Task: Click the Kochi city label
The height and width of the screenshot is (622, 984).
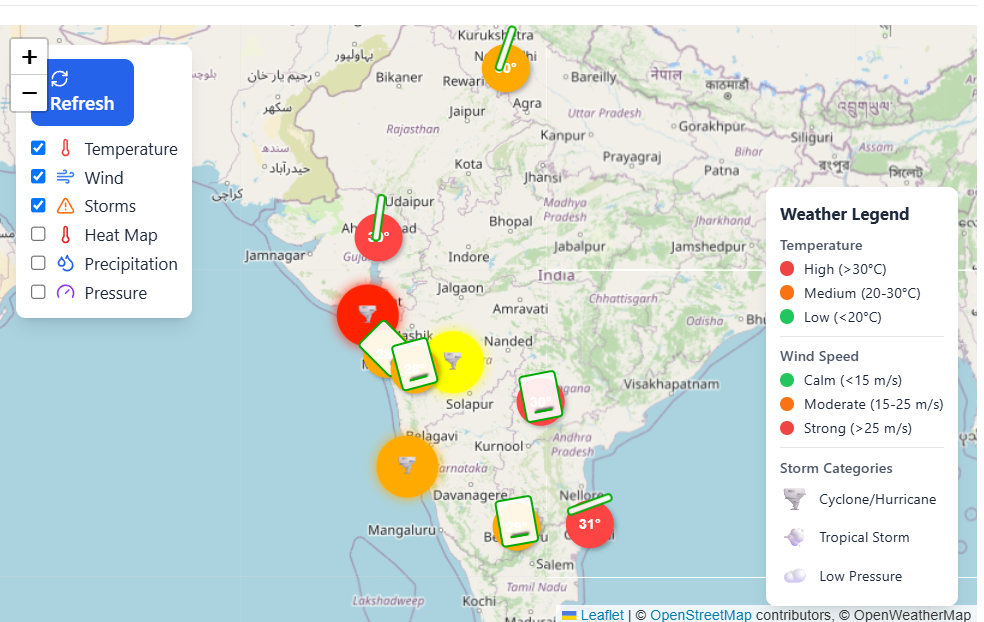Action: coord(479,601)
